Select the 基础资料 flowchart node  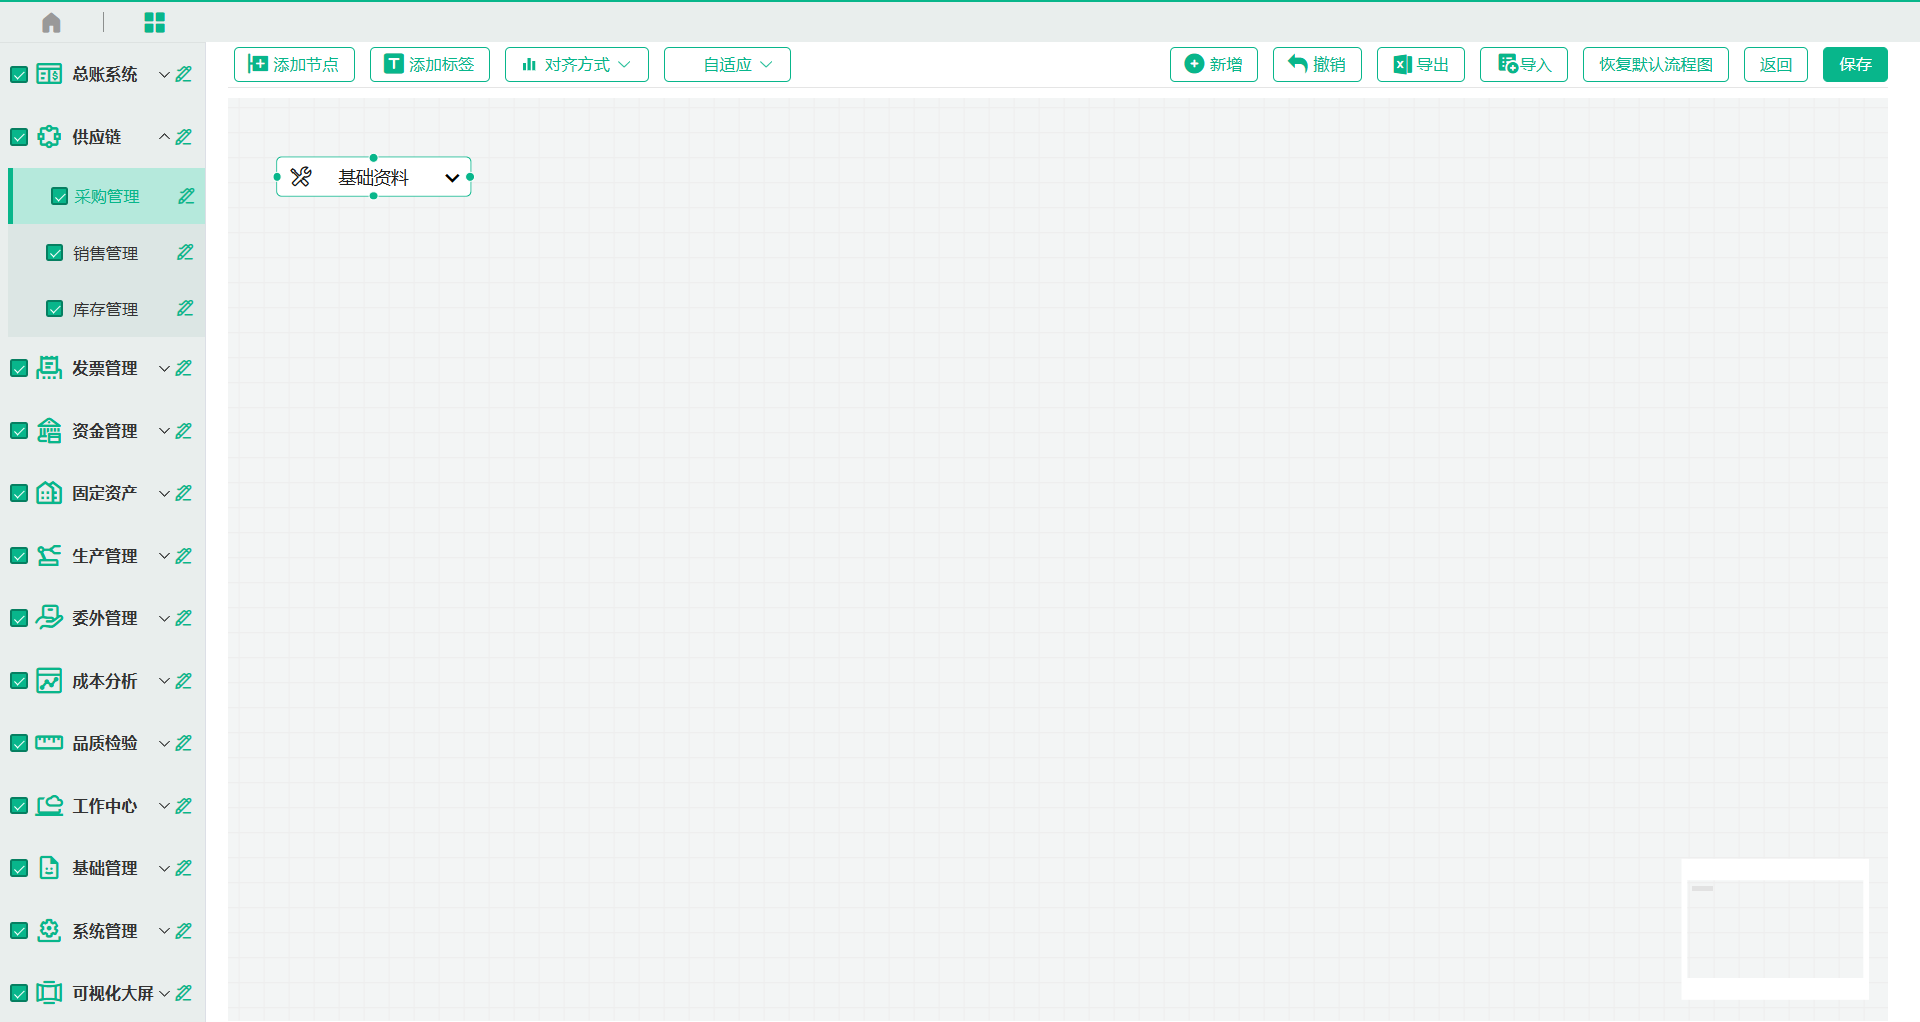coord(373,177)
